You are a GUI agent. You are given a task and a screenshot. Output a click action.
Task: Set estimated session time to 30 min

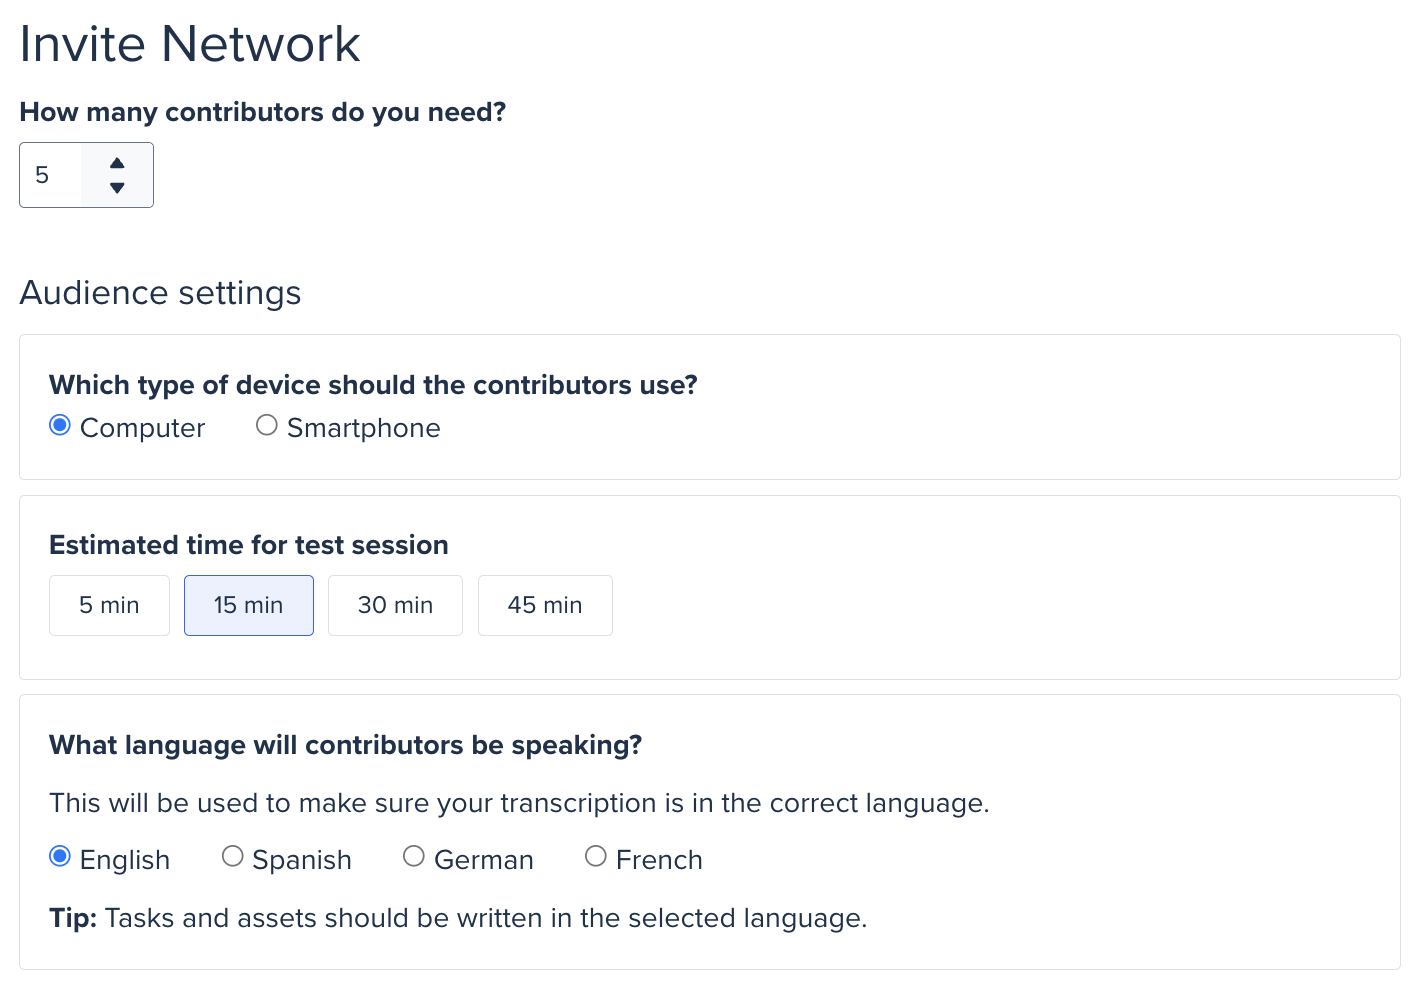(395, 605)
